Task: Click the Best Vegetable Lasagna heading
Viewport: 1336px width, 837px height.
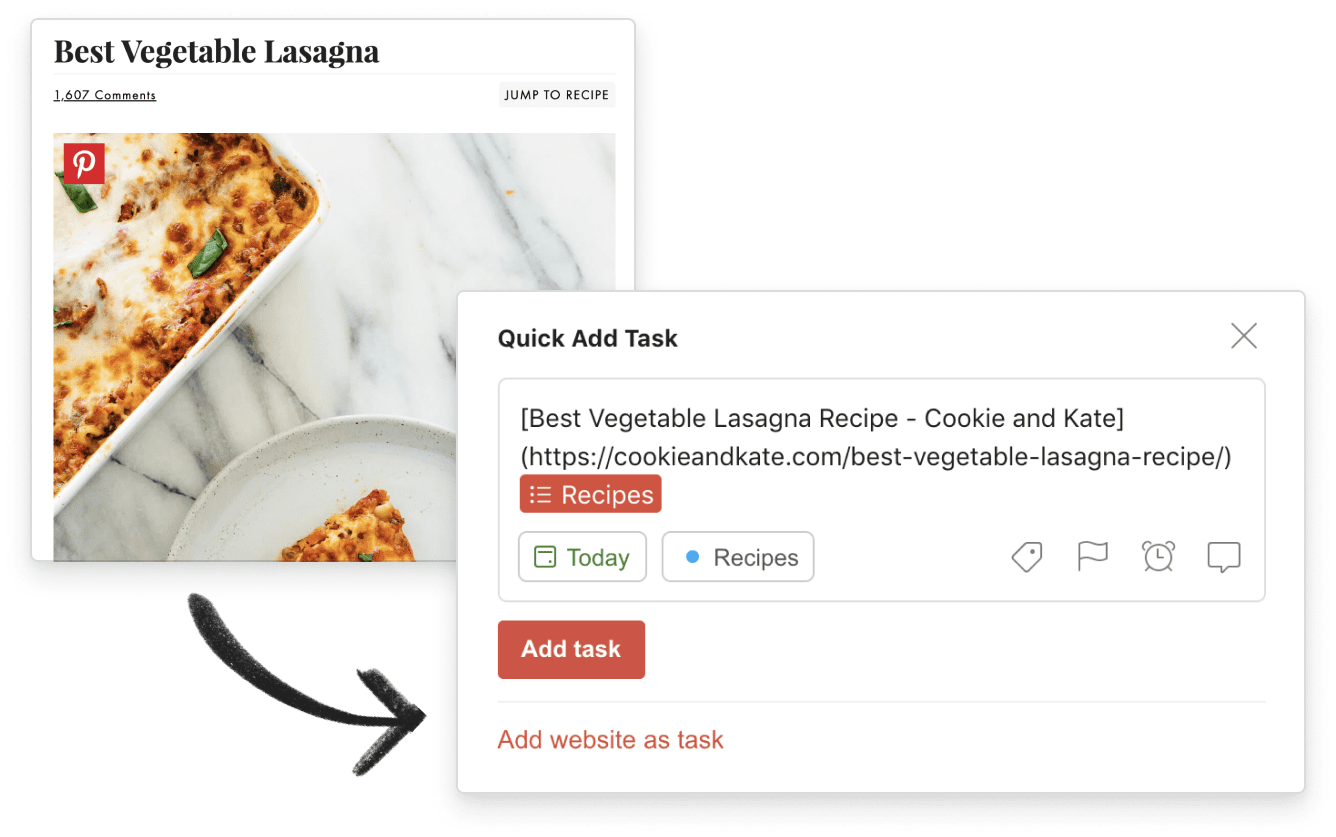Action: click(216, 50)
